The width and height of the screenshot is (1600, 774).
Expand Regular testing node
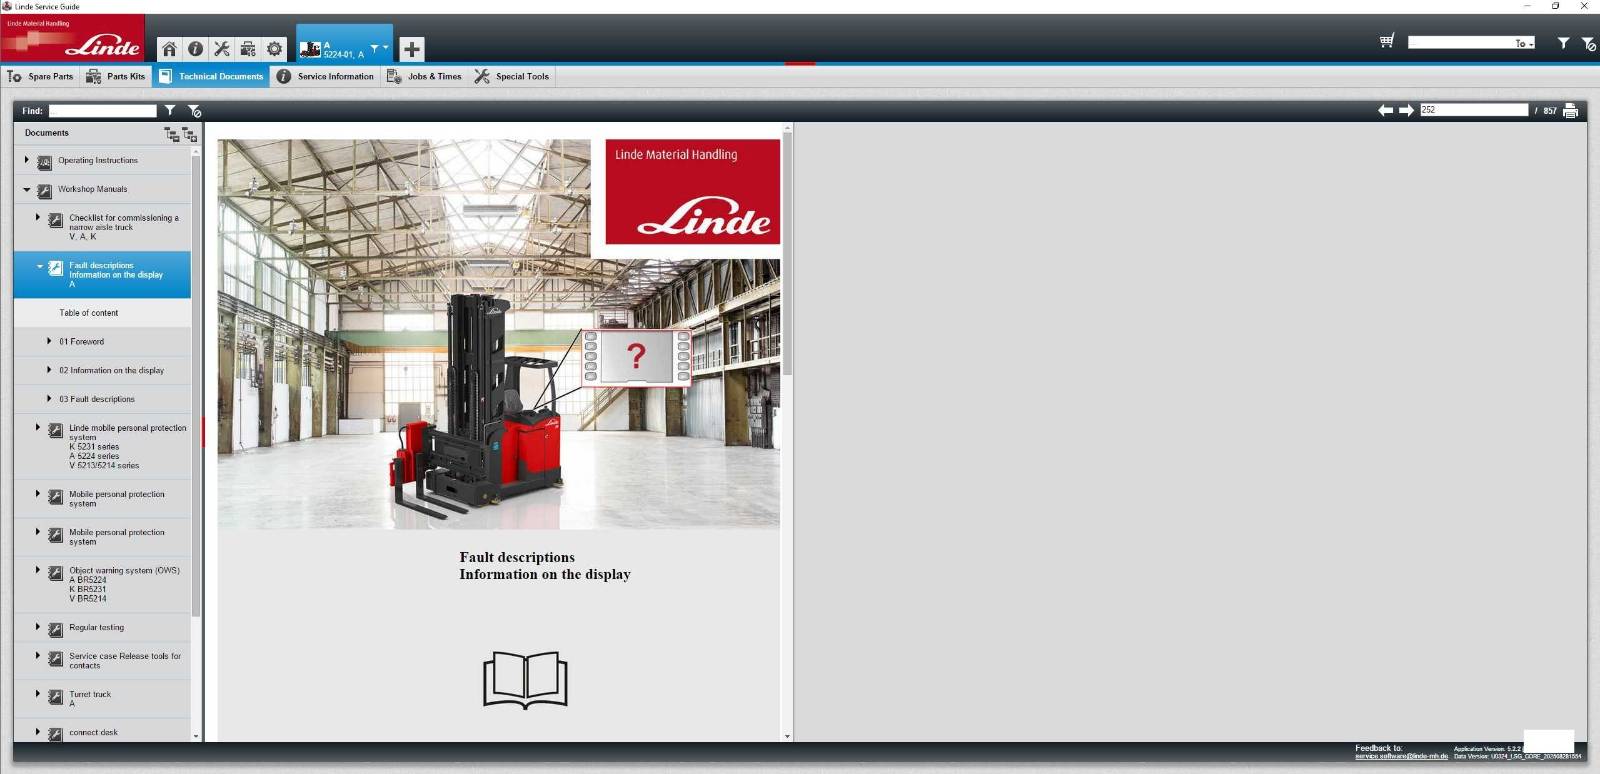(x=38, y=627)
